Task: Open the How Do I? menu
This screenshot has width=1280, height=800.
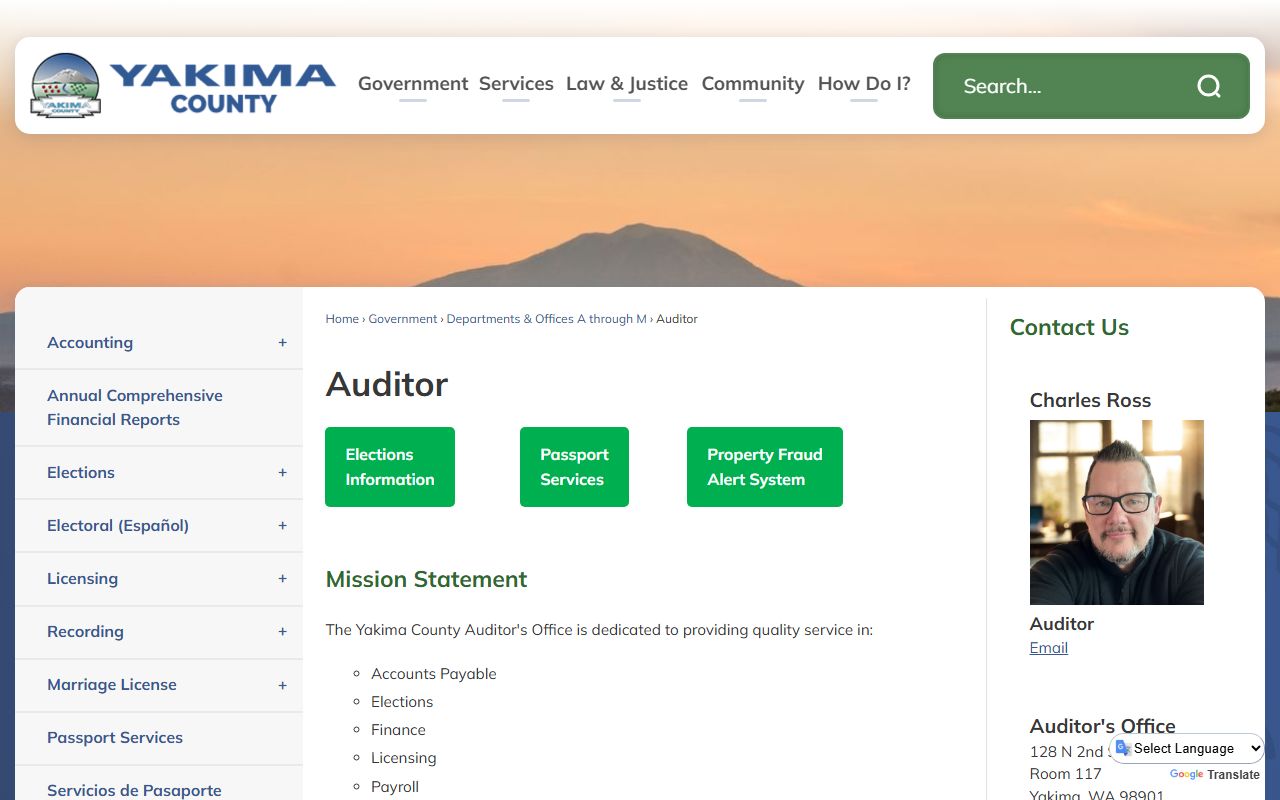Action: [864, 84]
